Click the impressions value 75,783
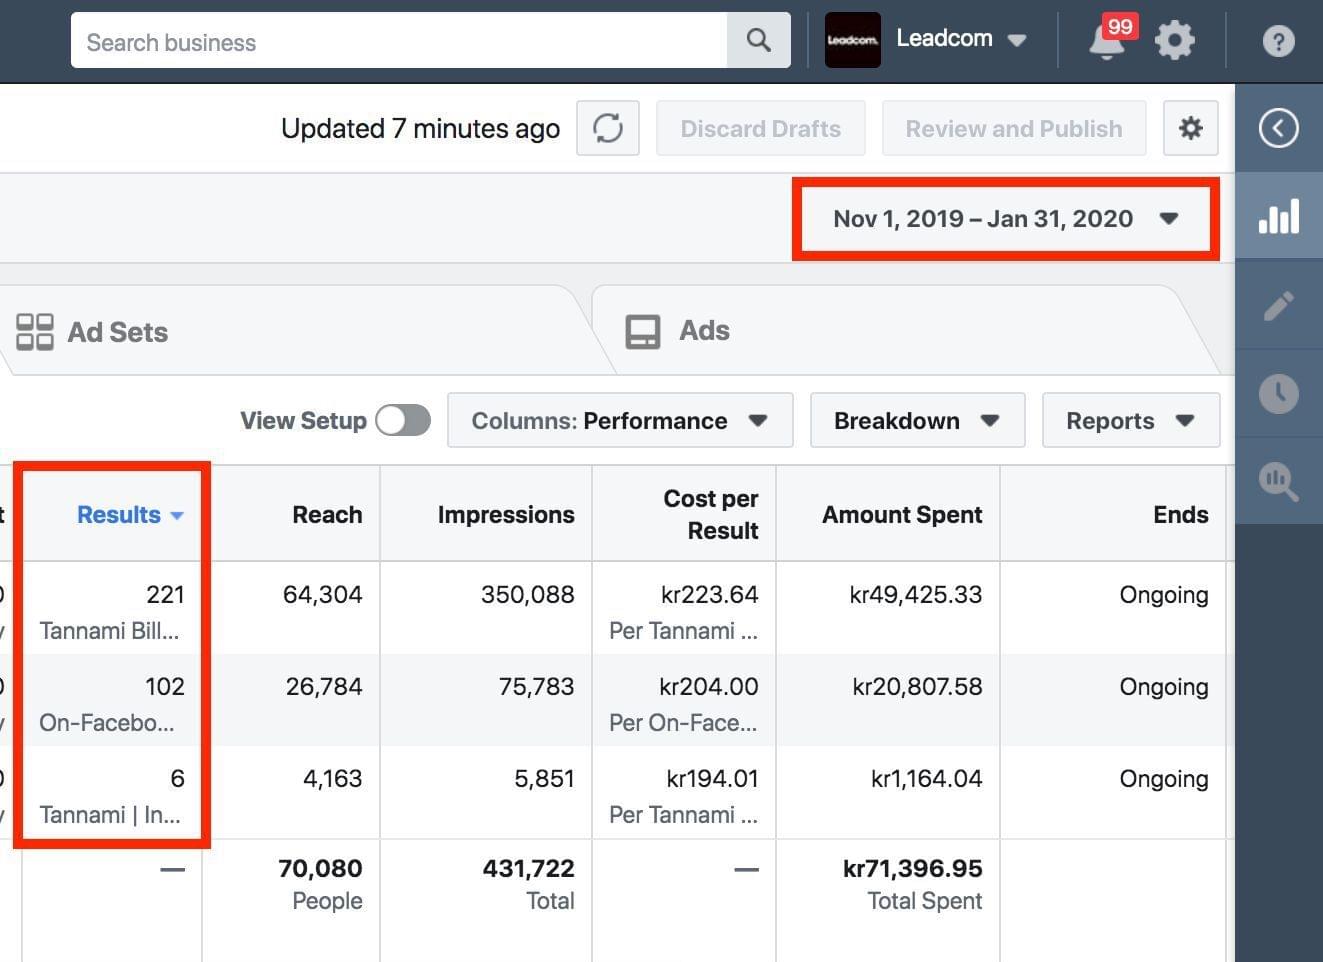 click(536, 687)
